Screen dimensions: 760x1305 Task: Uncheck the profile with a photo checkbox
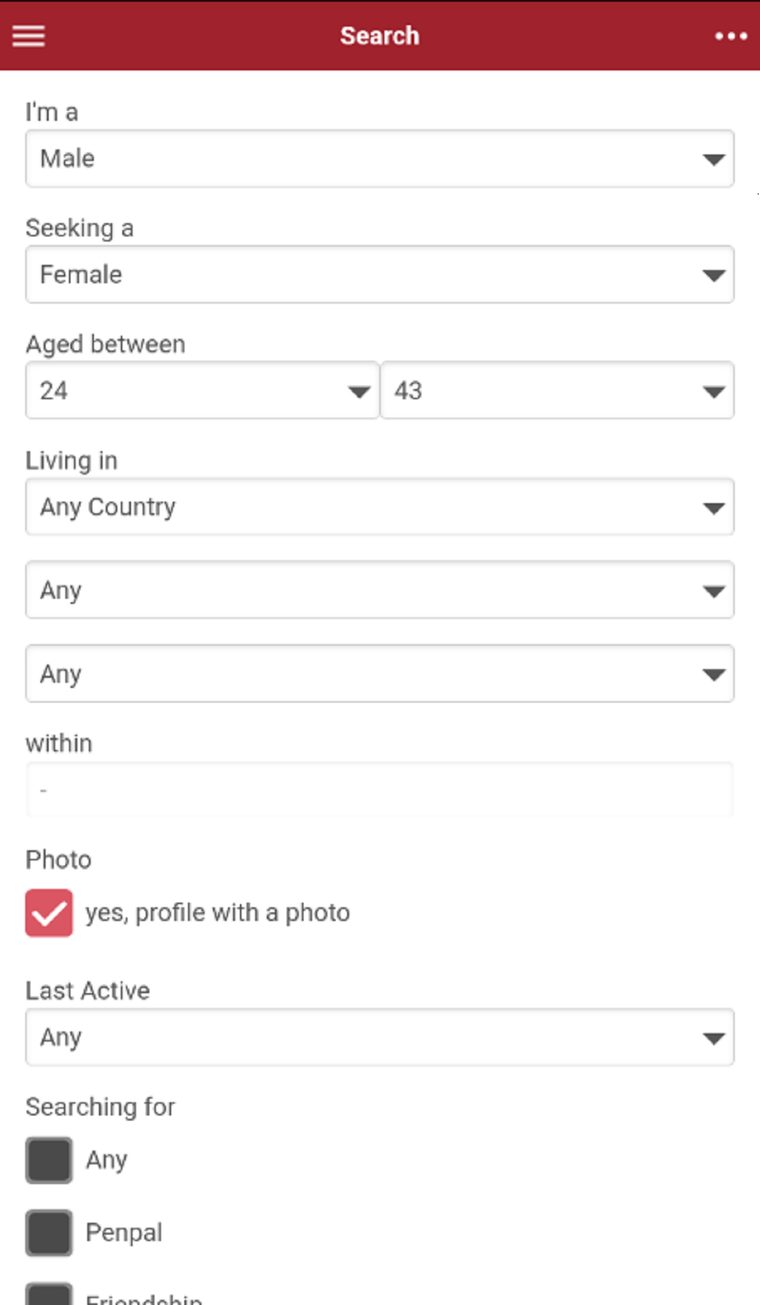tap(49, 913)
